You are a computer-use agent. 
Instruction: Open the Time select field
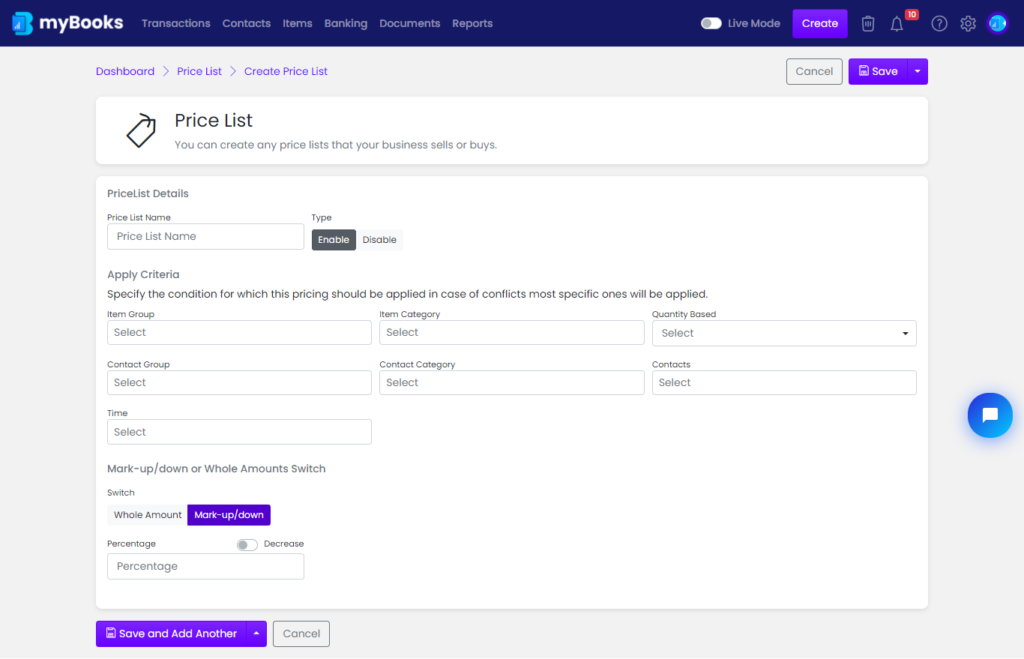click(x=239, y=432)
